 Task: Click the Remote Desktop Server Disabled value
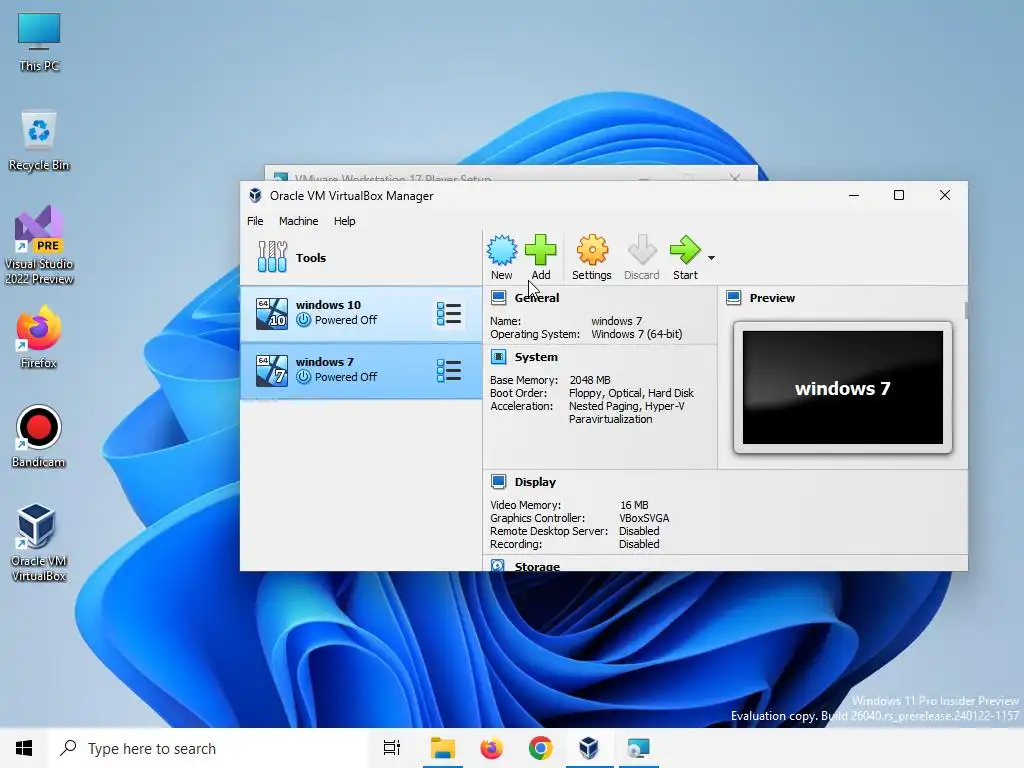pyautogui.click(x=639, y=531)
